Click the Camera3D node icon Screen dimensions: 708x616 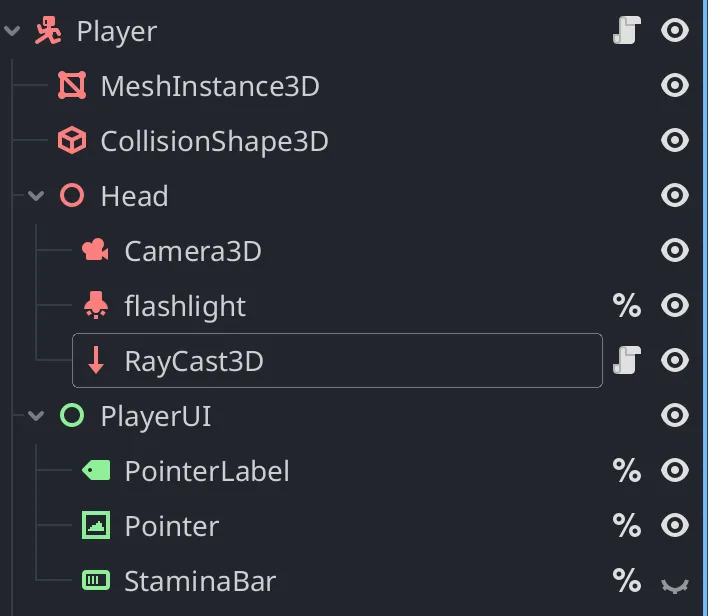point(96,251)
